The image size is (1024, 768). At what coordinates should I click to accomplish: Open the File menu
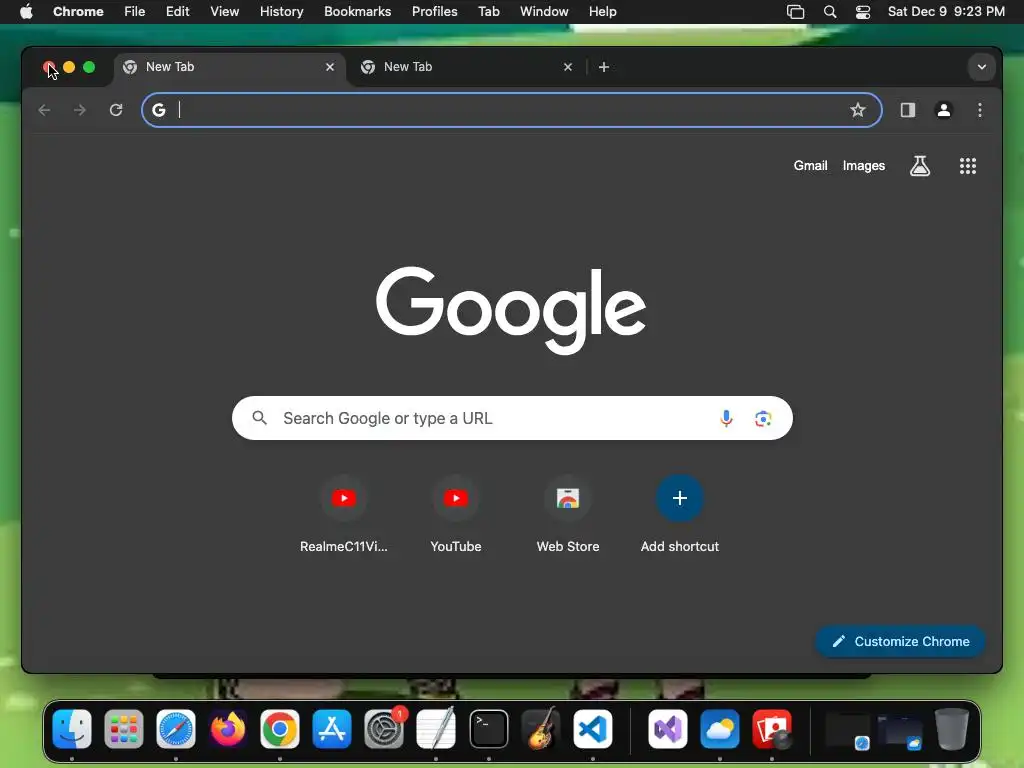[x=135, y=12]
